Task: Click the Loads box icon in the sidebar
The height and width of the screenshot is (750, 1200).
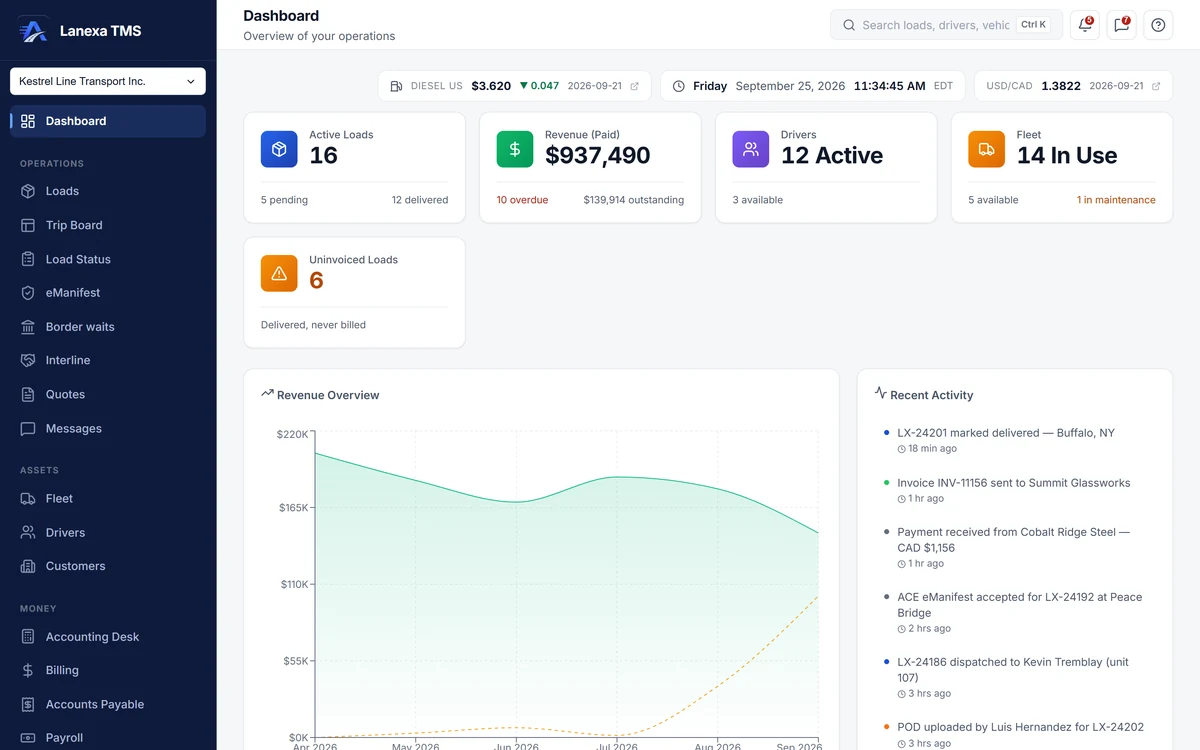Action: point(28,191)
